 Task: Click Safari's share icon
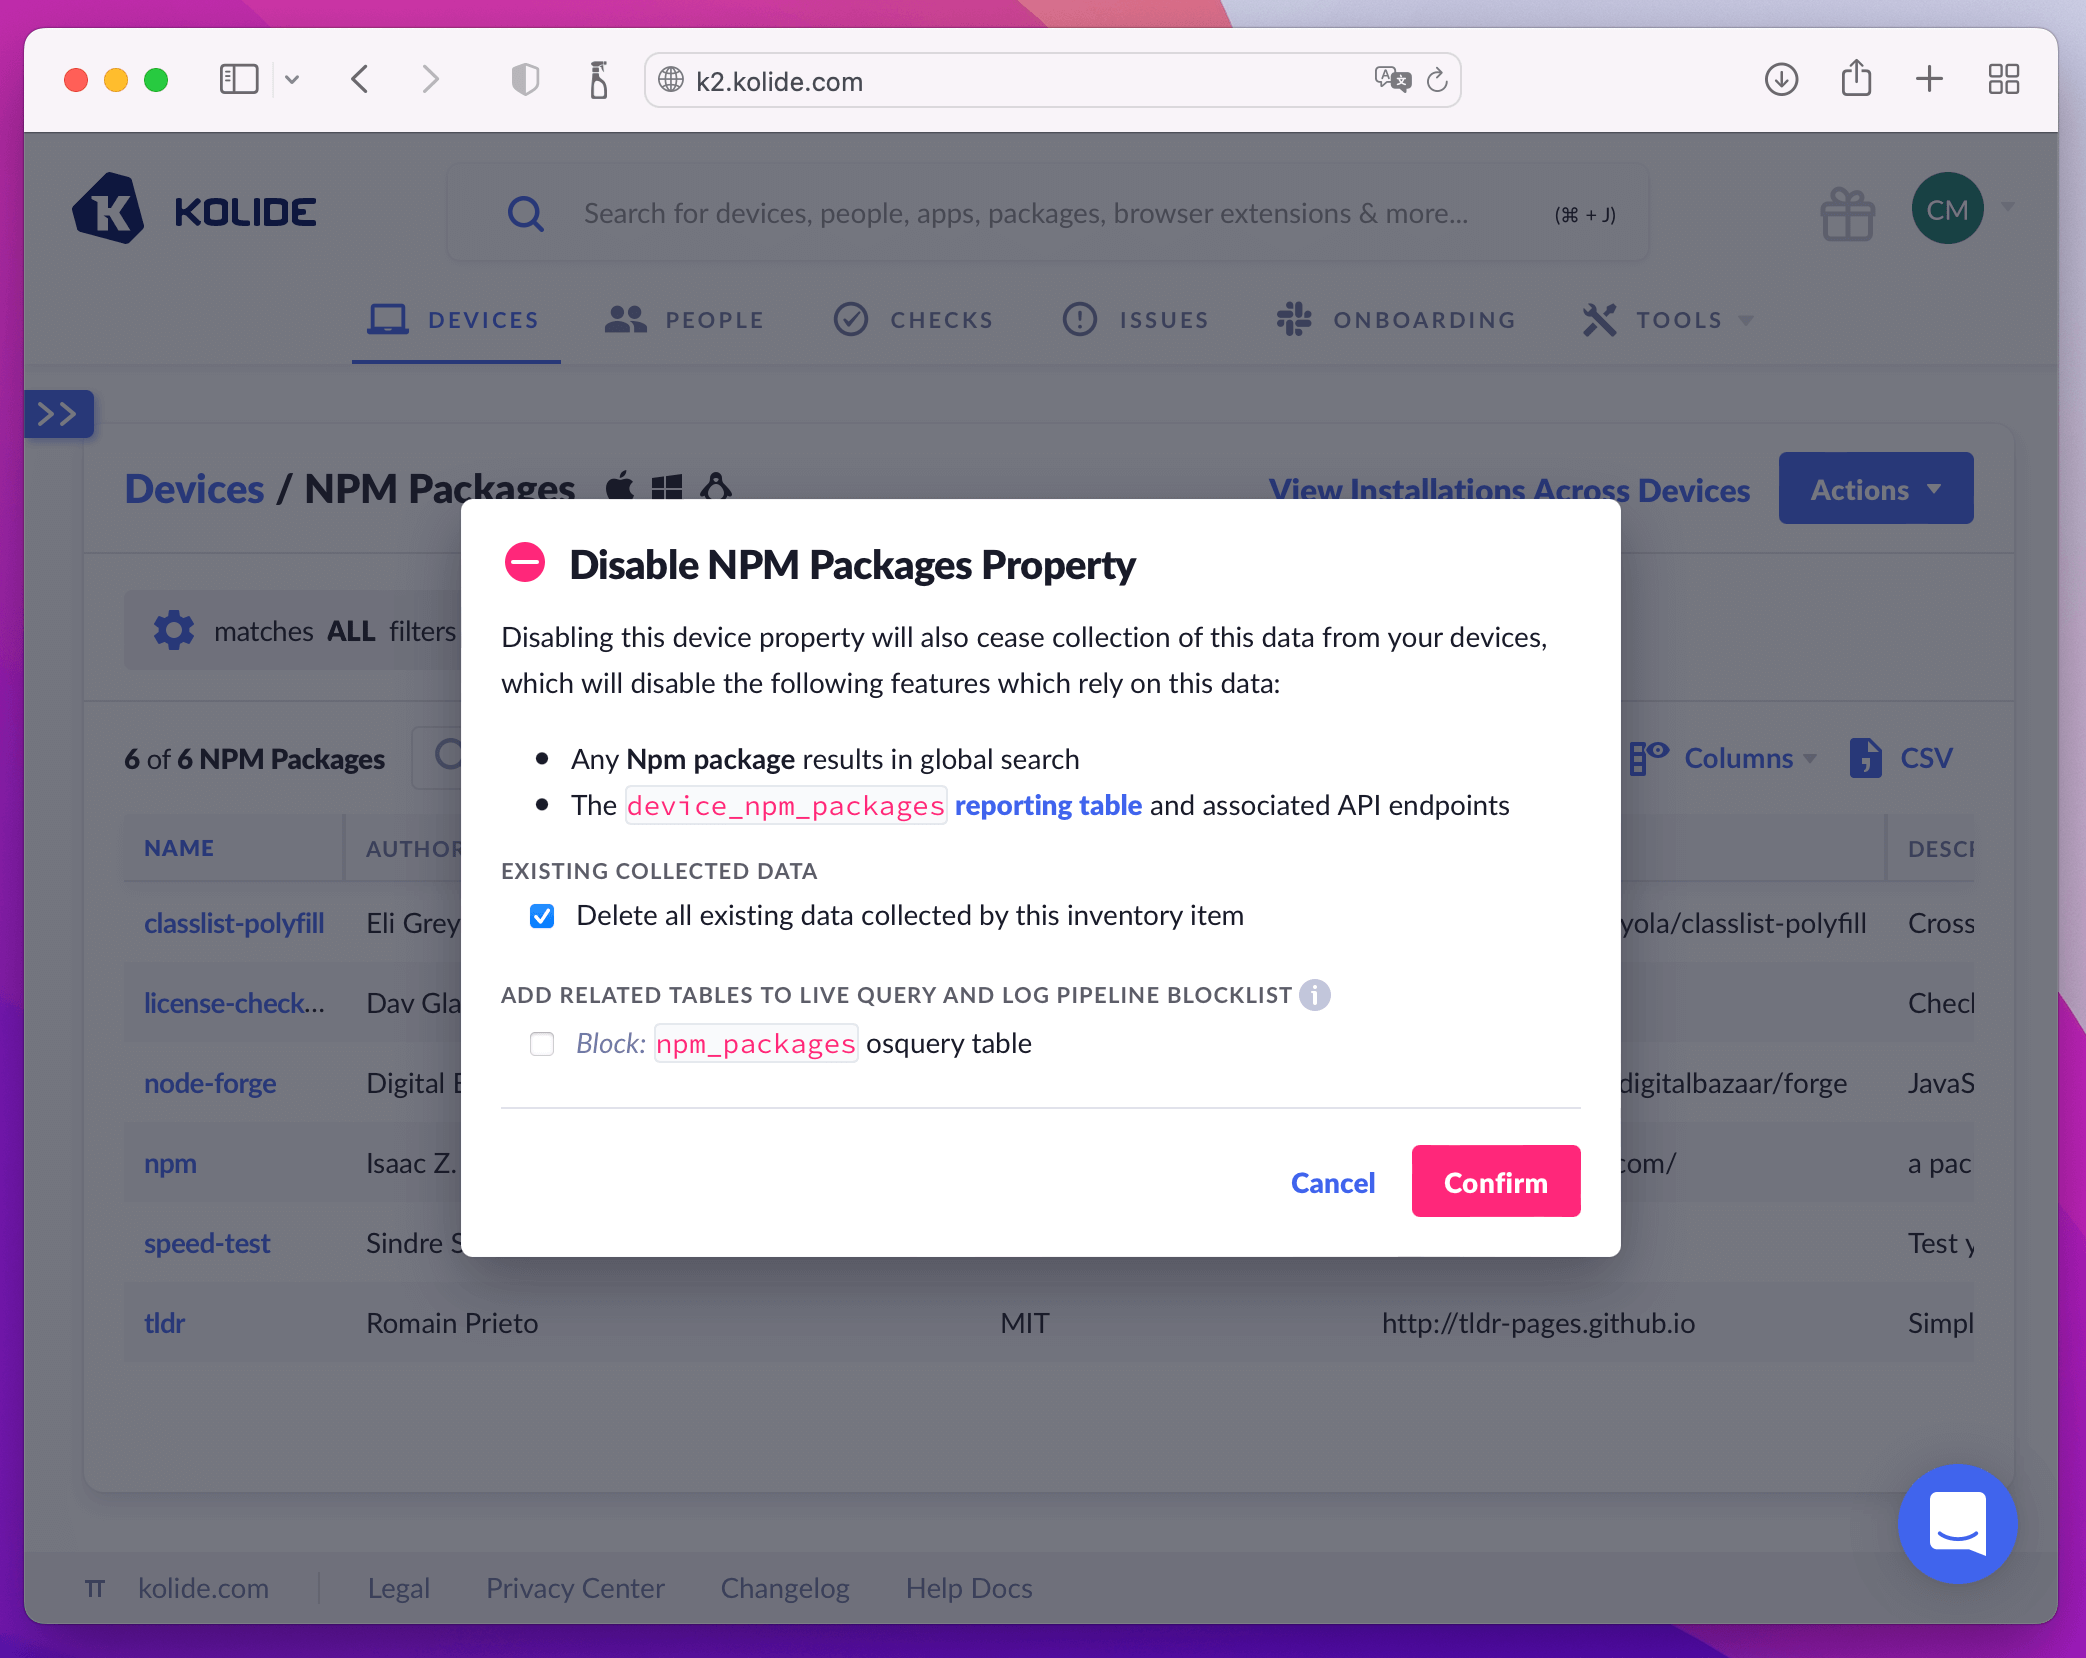pos(1856,80)
